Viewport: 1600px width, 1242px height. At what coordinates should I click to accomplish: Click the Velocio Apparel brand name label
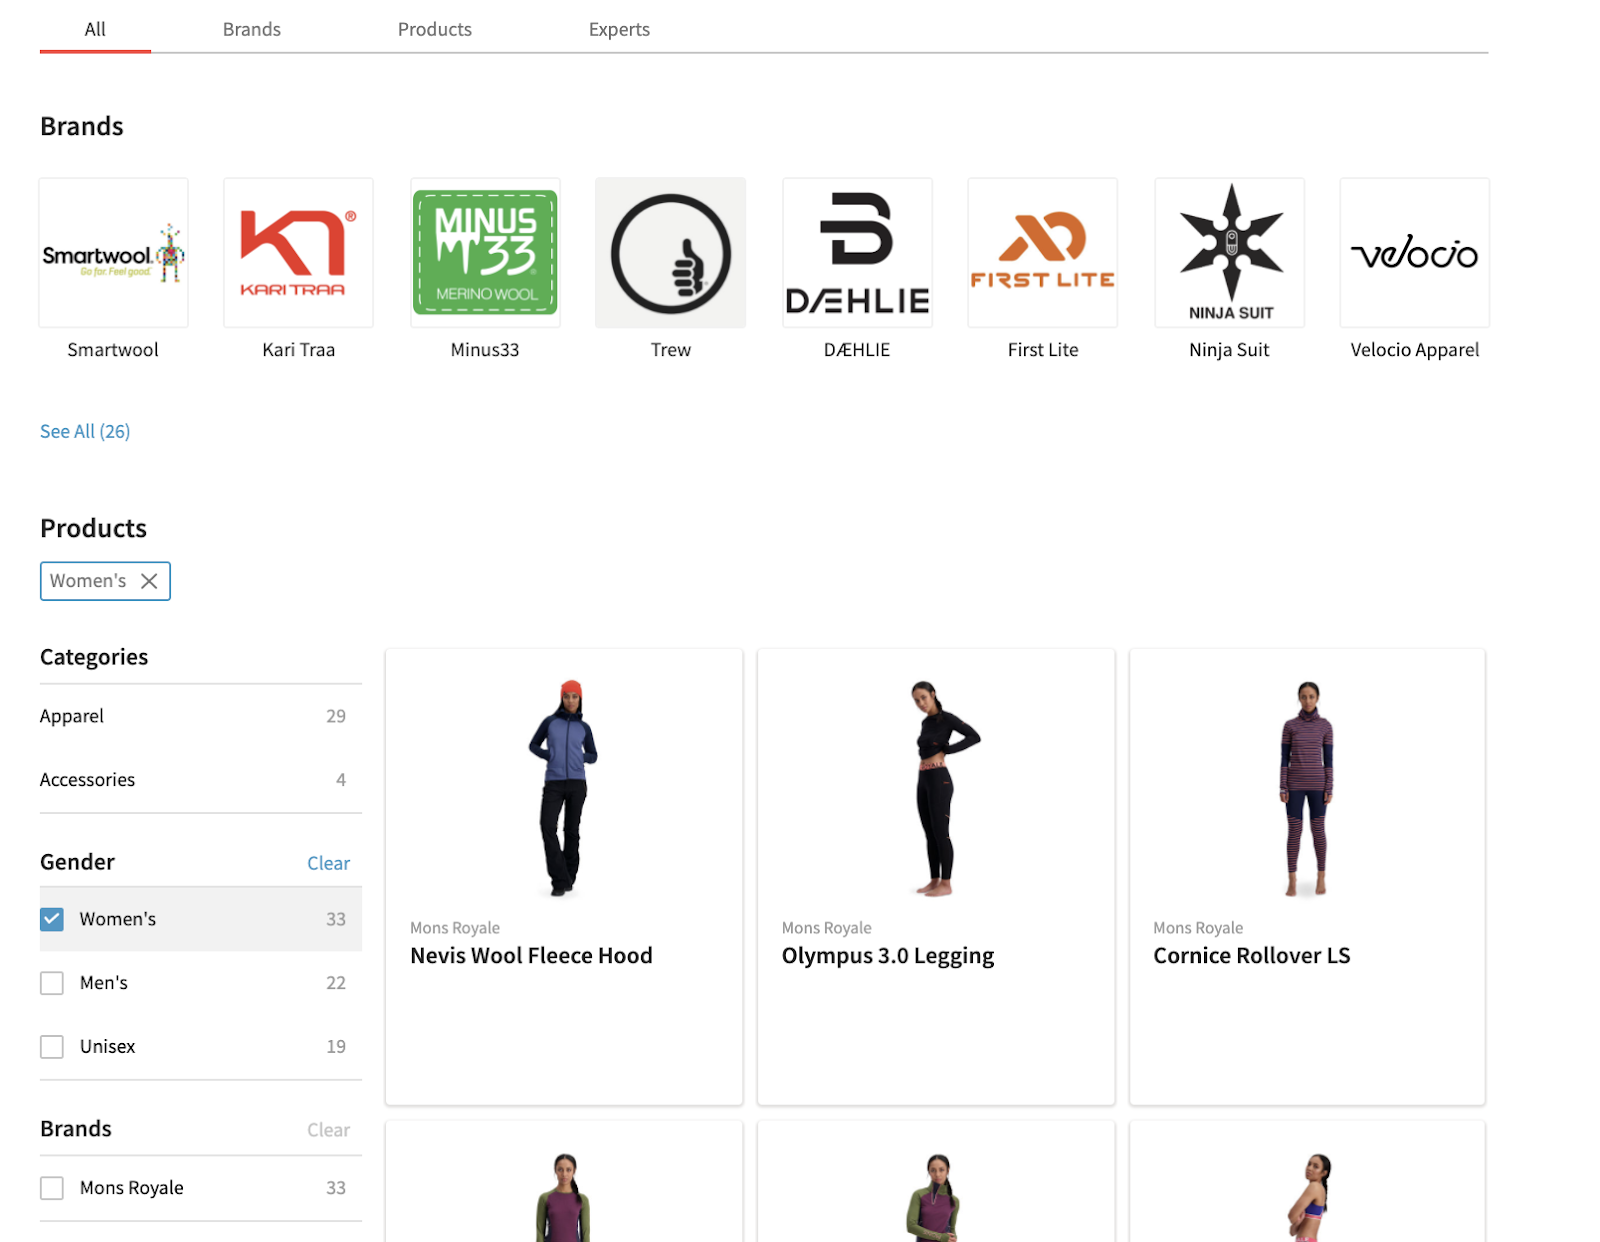[1414, 350]
